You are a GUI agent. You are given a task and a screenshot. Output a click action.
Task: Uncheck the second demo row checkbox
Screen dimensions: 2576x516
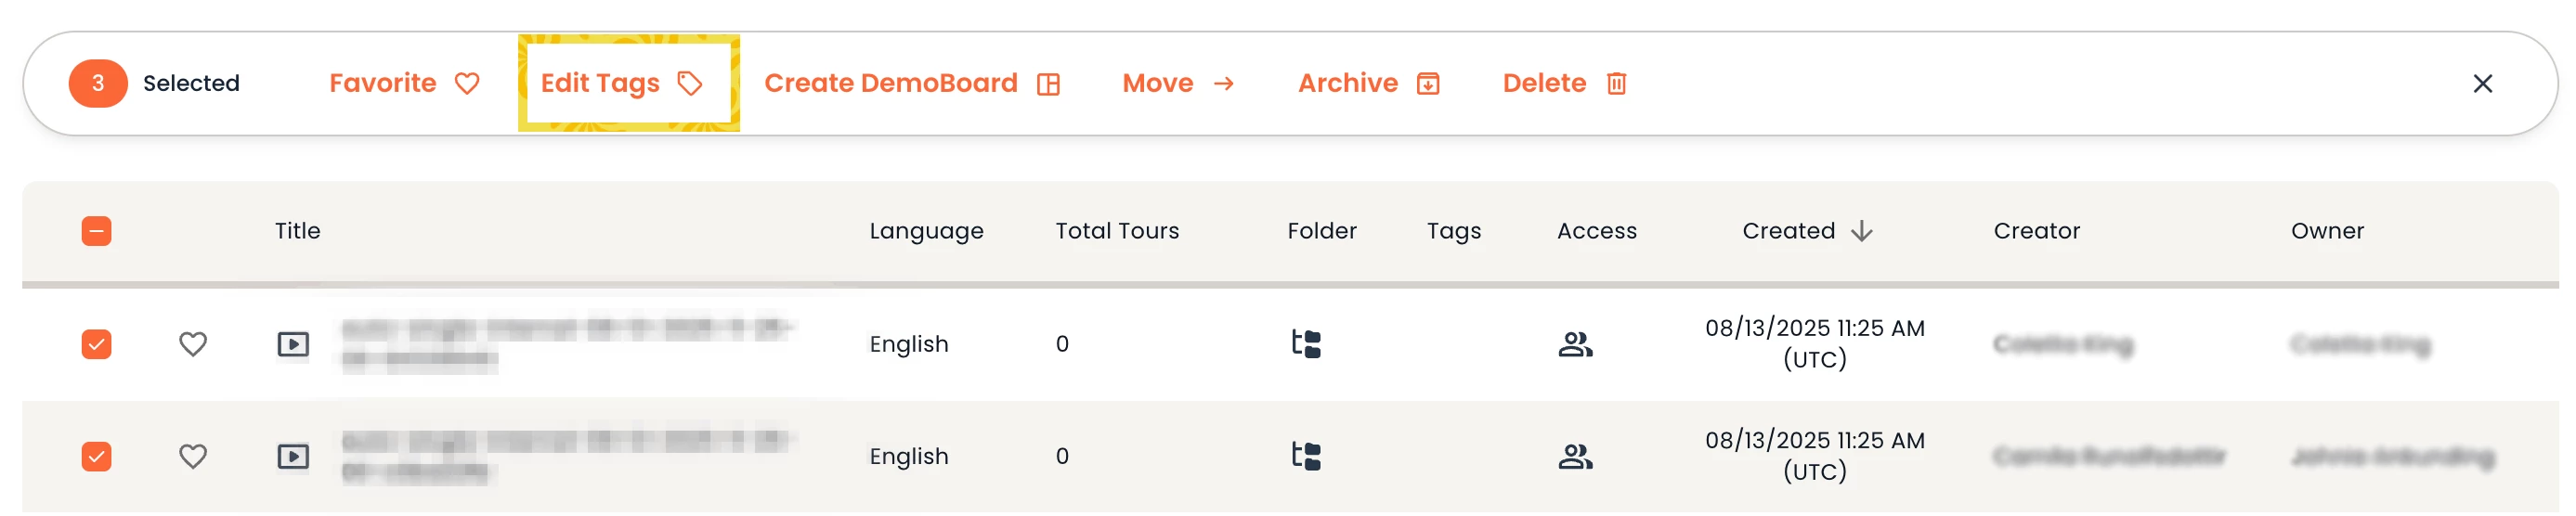[x=97, y=456]
